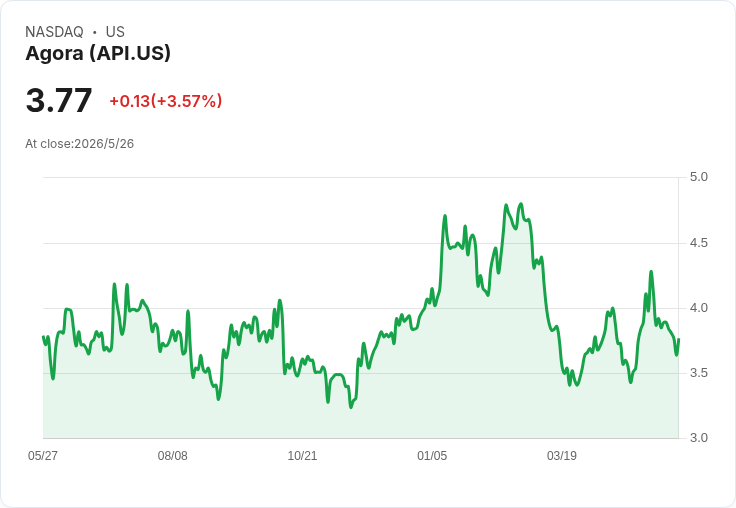Click the final data point at chart's right end
Image resolution: width=736 pixels, height=508 pixels.
pos(679,339)
